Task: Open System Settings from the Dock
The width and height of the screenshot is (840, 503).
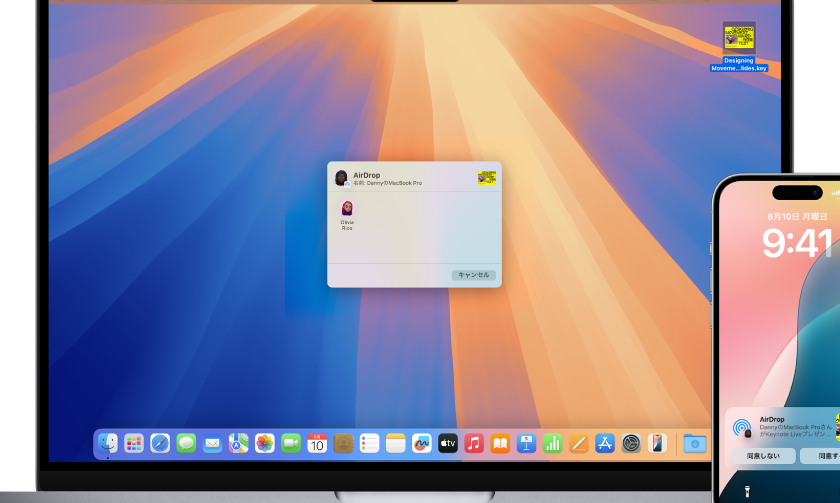Action: pyautogui.click(x=631, y=443)
